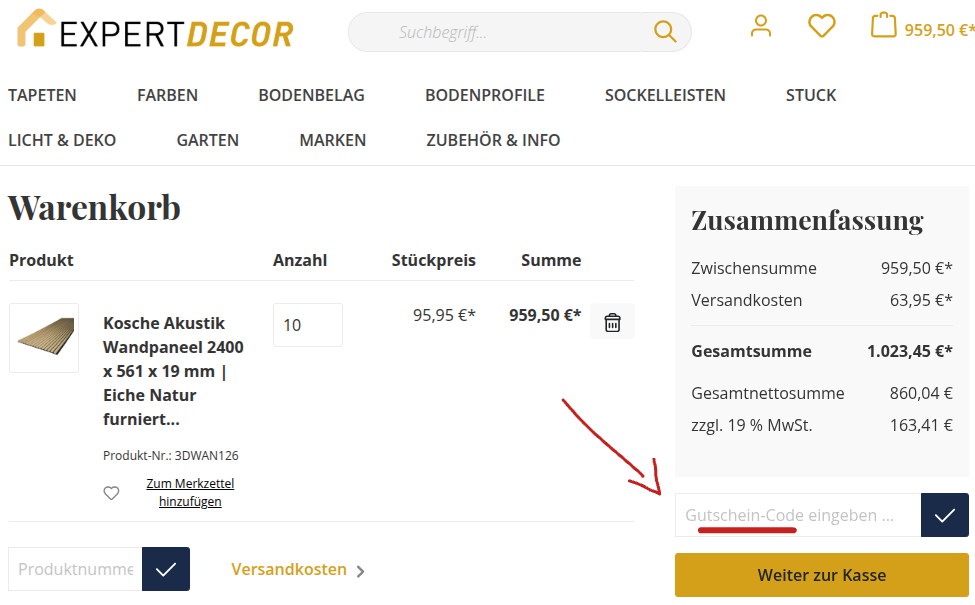Open the shopping cart icon showing 959,50 €
The height and width of the screenshot is (605, 975).
click(883, 25)
